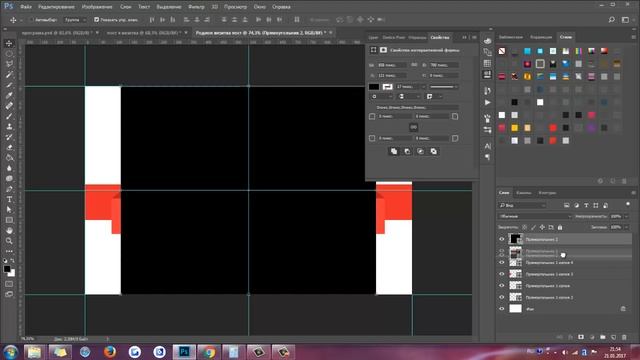Click the Subtract Front Shape icon
The image size is (640, 360).
click(x=407, y=151)
